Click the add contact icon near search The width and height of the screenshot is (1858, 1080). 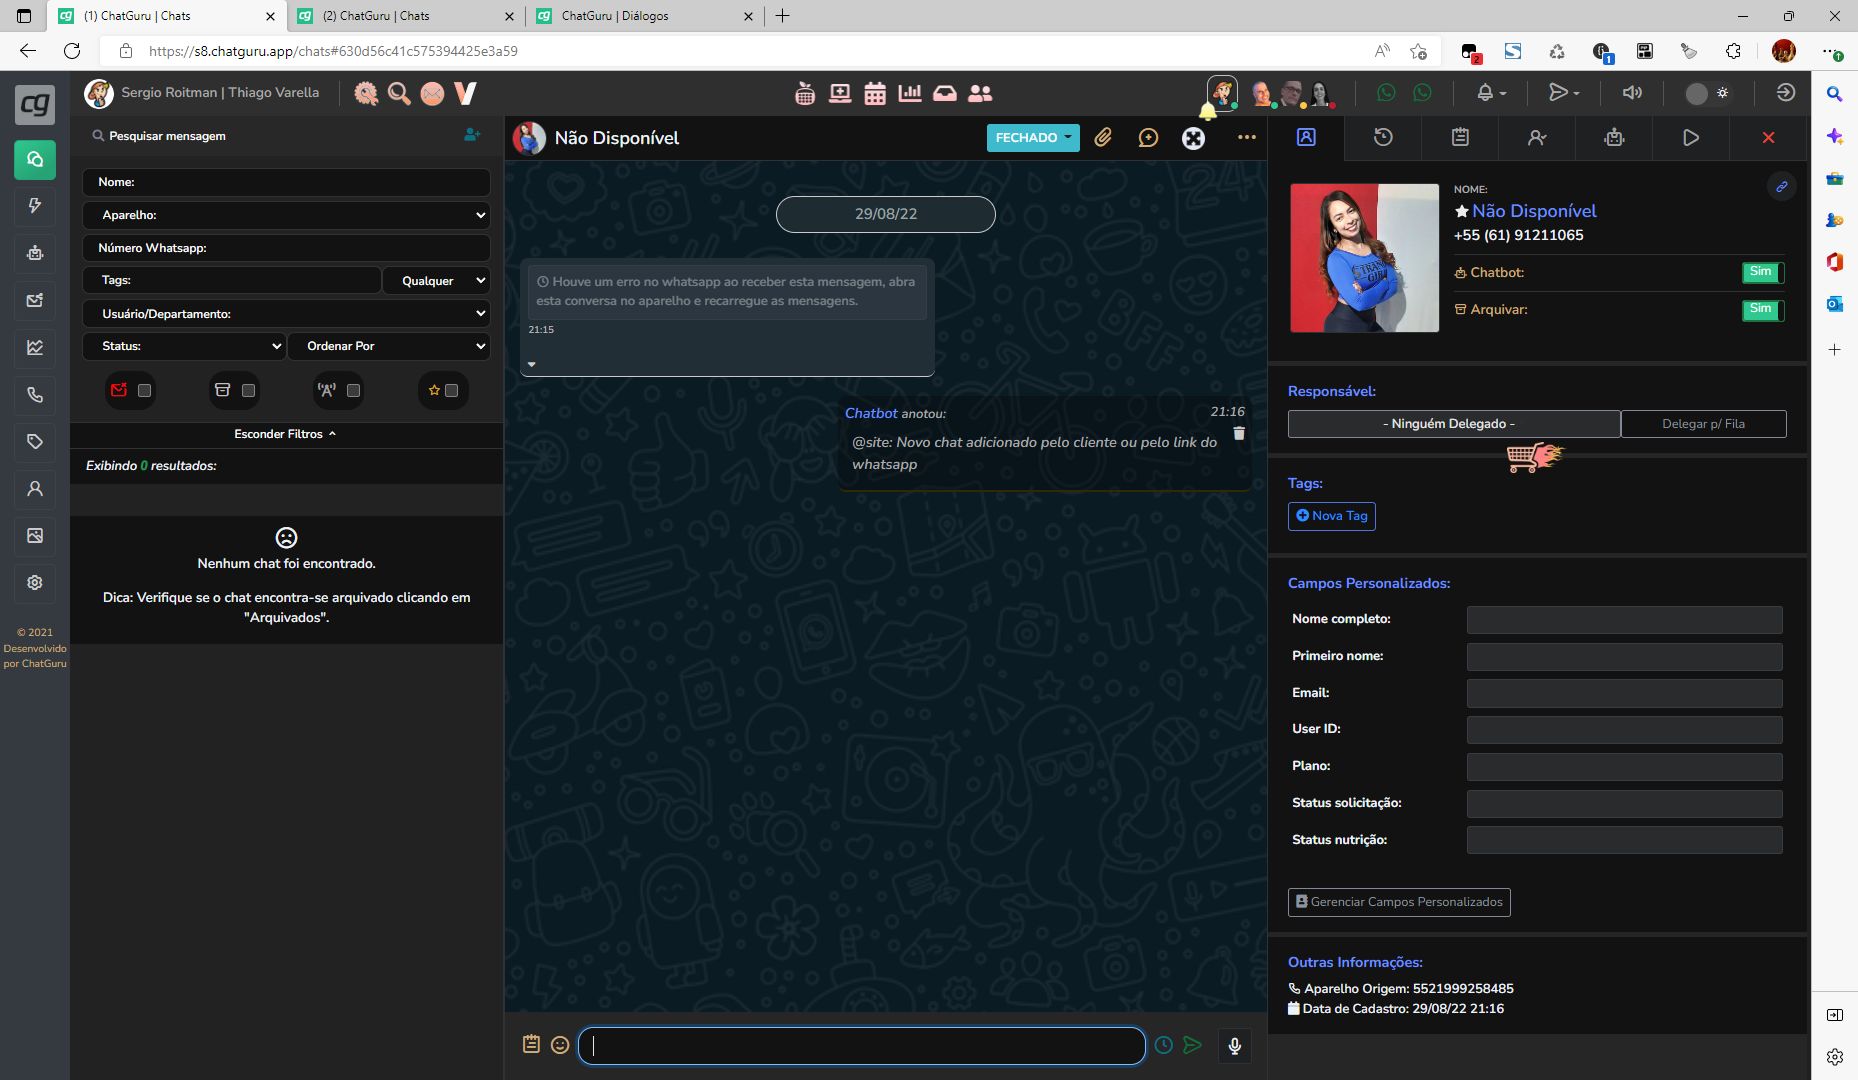tap(472, 135)
